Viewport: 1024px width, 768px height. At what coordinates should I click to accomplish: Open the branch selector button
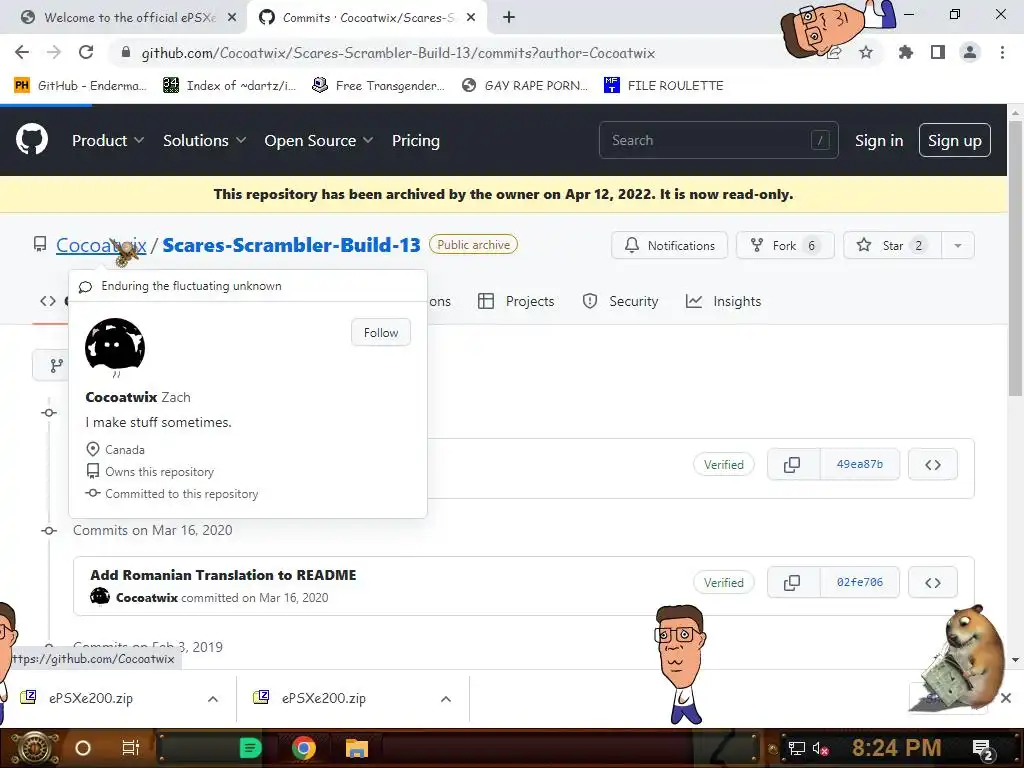pos(50,366)
